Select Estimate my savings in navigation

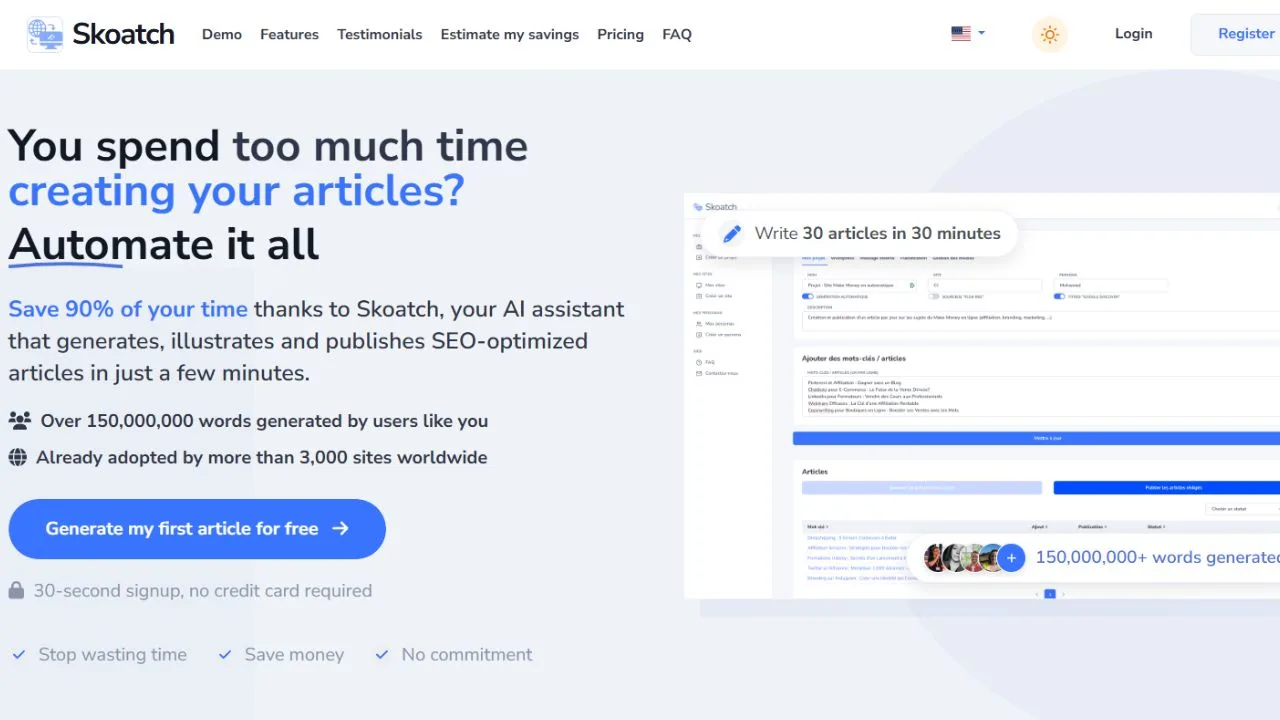click(x=510, y=34)
